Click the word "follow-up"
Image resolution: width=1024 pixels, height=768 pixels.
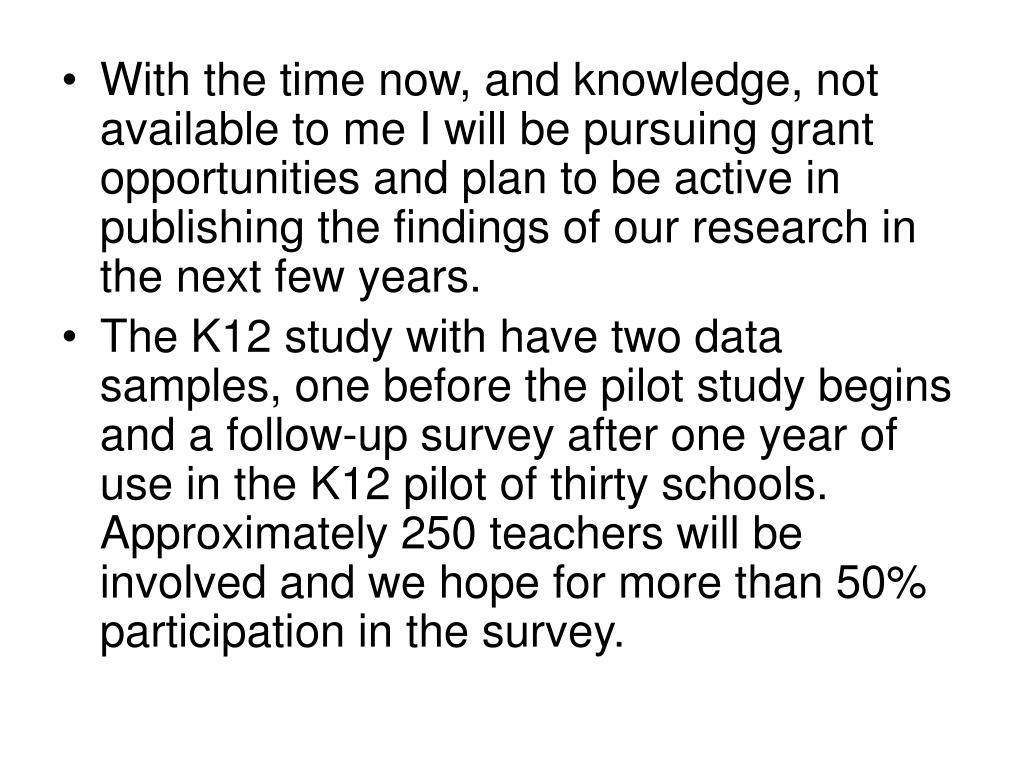pos(317,436)
